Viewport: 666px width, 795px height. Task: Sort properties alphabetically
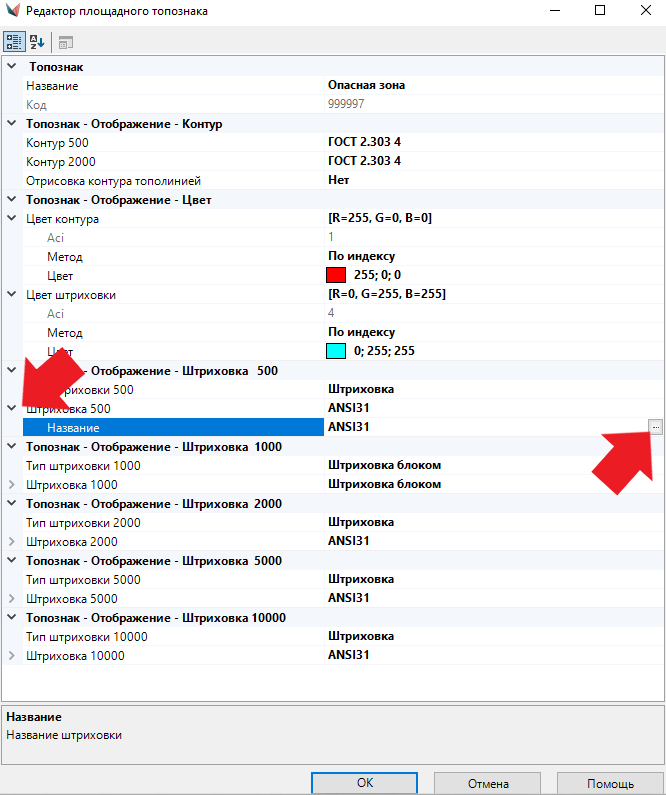tap(37, 42)
